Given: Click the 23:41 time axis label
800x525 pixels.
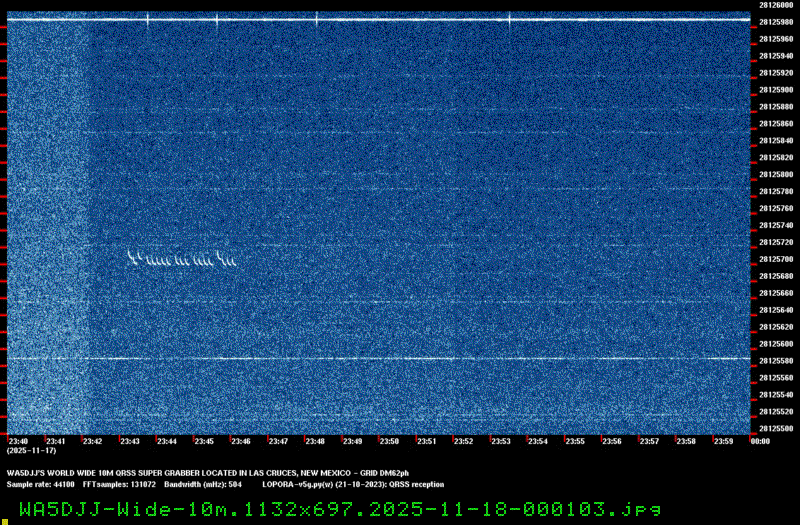Looking at the screenshot, I should pos(56,441).
